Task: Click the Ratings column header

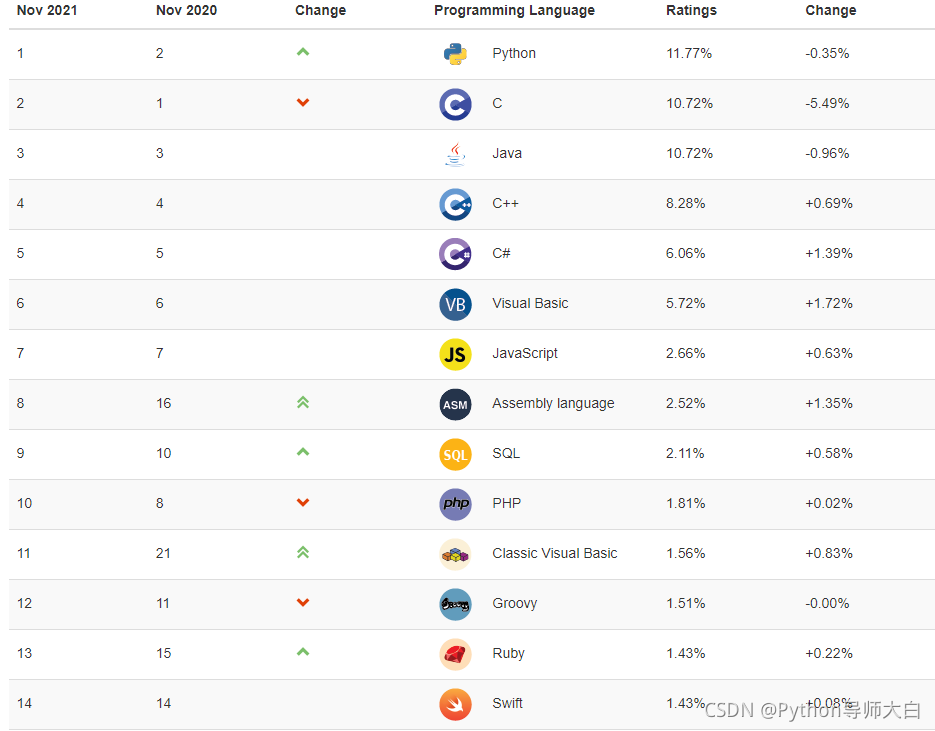Action: (x=691, y=11)
